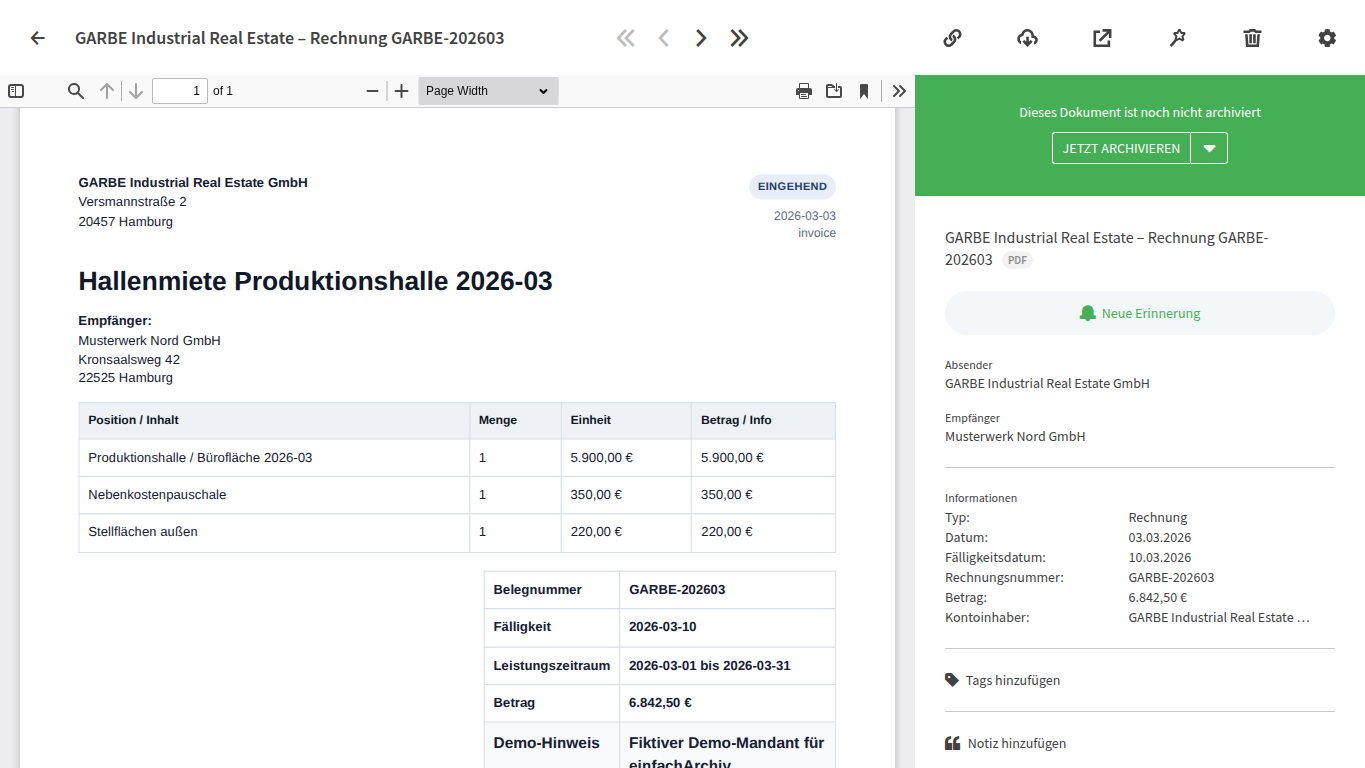The image size is (1365, 768).
Task: Click Typ value Rechnung
Action: tap(1157, 517)
